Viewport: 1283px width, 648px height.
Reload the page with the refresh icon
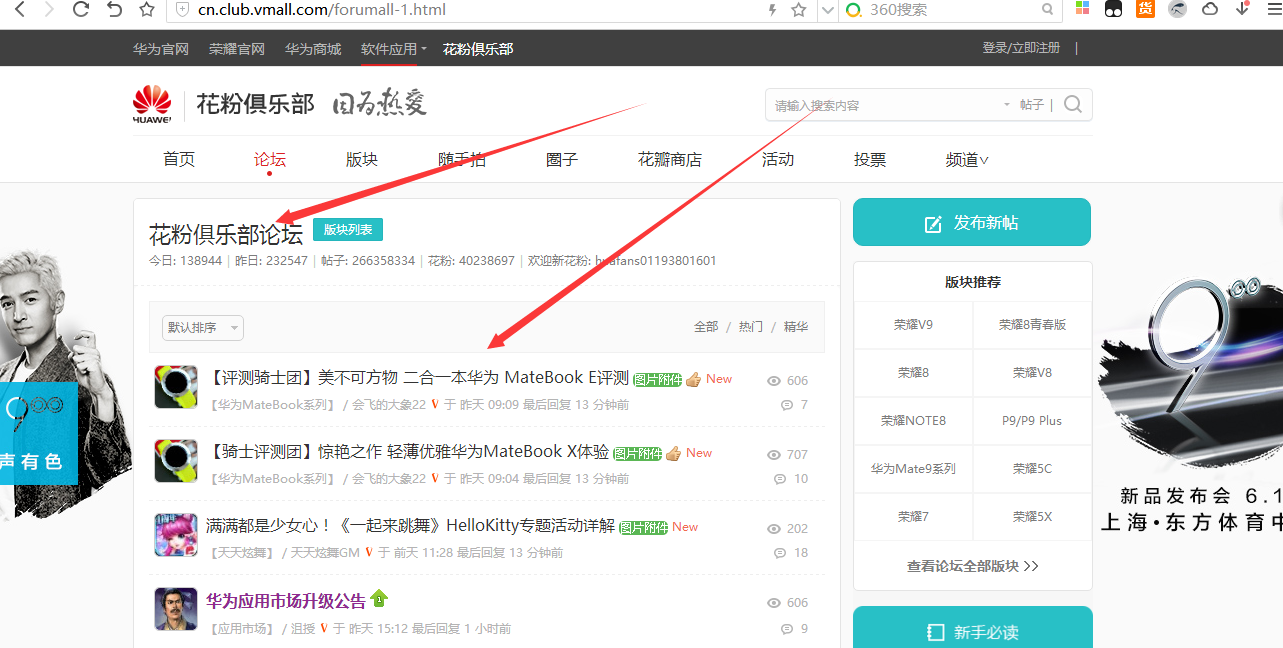(x=82, y=10)
